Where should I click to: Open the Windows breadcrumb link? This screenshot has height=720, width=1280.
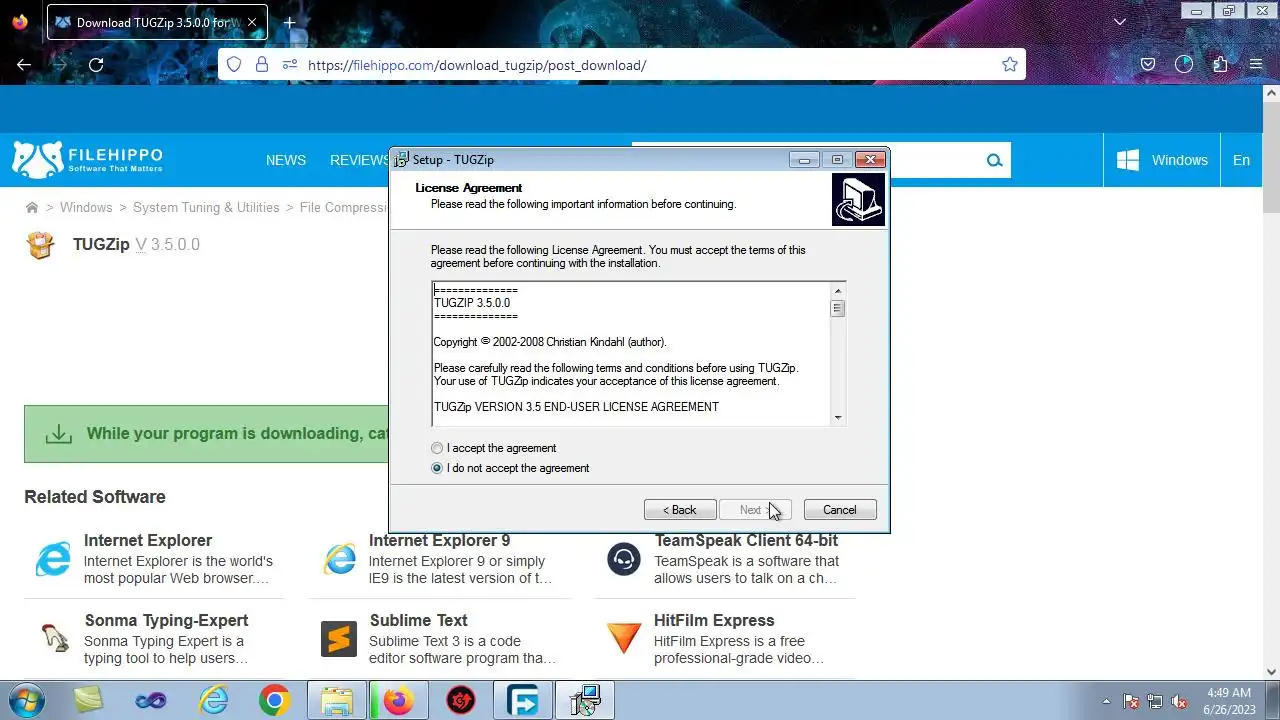[x=86, y=208]
